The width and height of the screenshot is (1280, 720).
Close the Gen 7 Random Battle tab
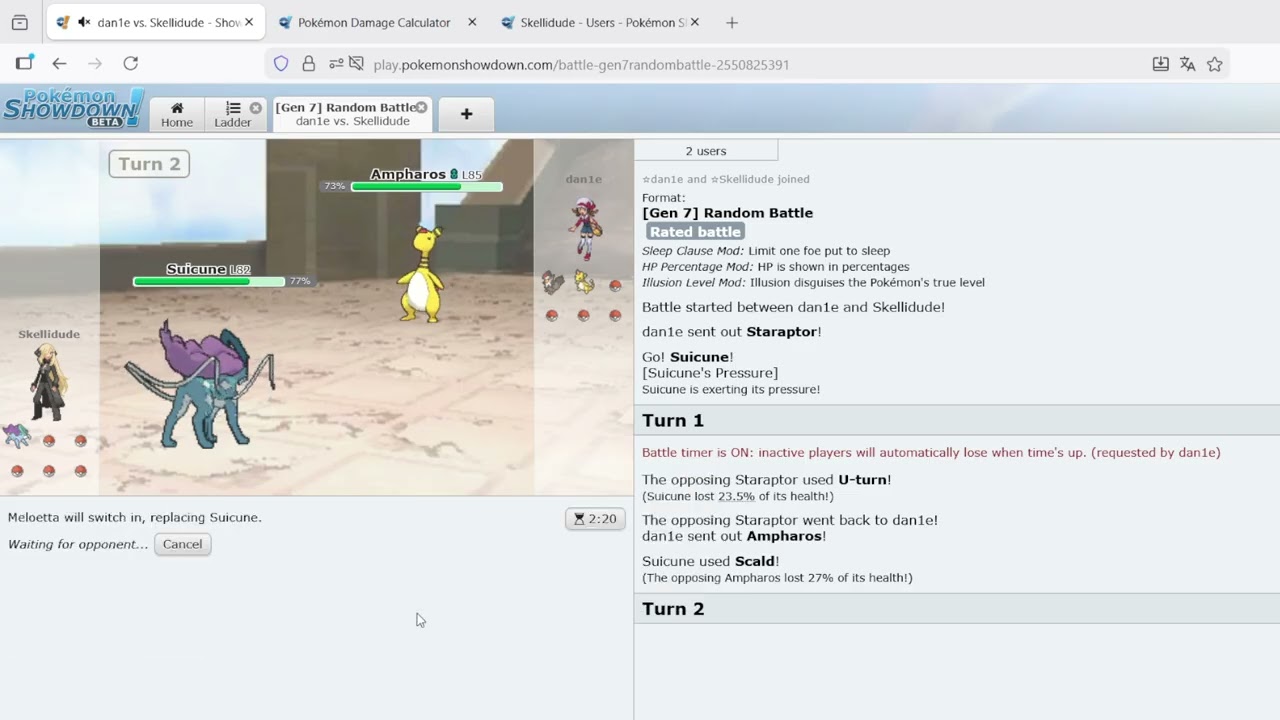click(421, 107)
